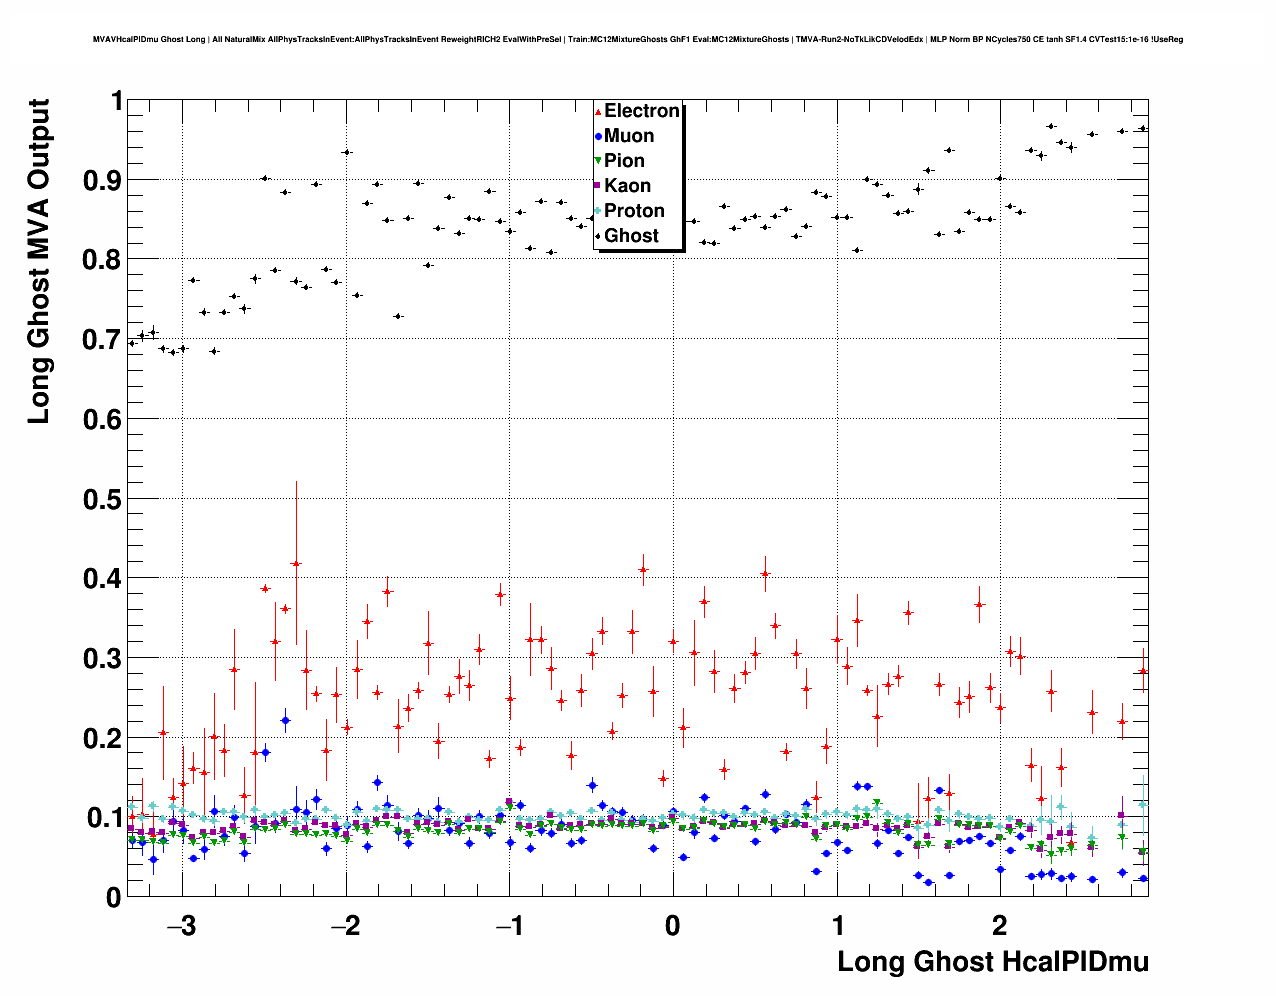Select the Ghost legend label
Screen dimensions: 1276x996
631,236
